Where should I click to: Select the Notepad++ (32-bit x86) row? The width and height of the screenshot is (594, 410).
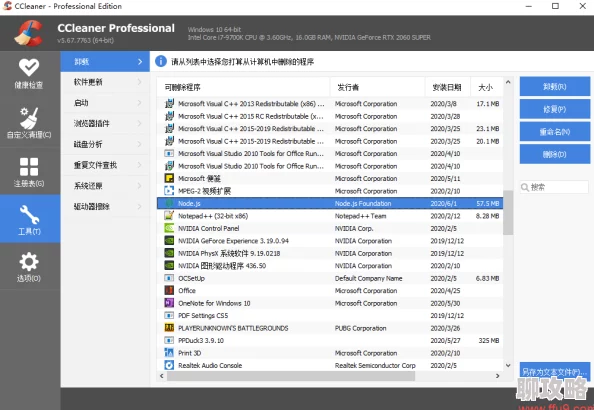(x=330, y=216)
